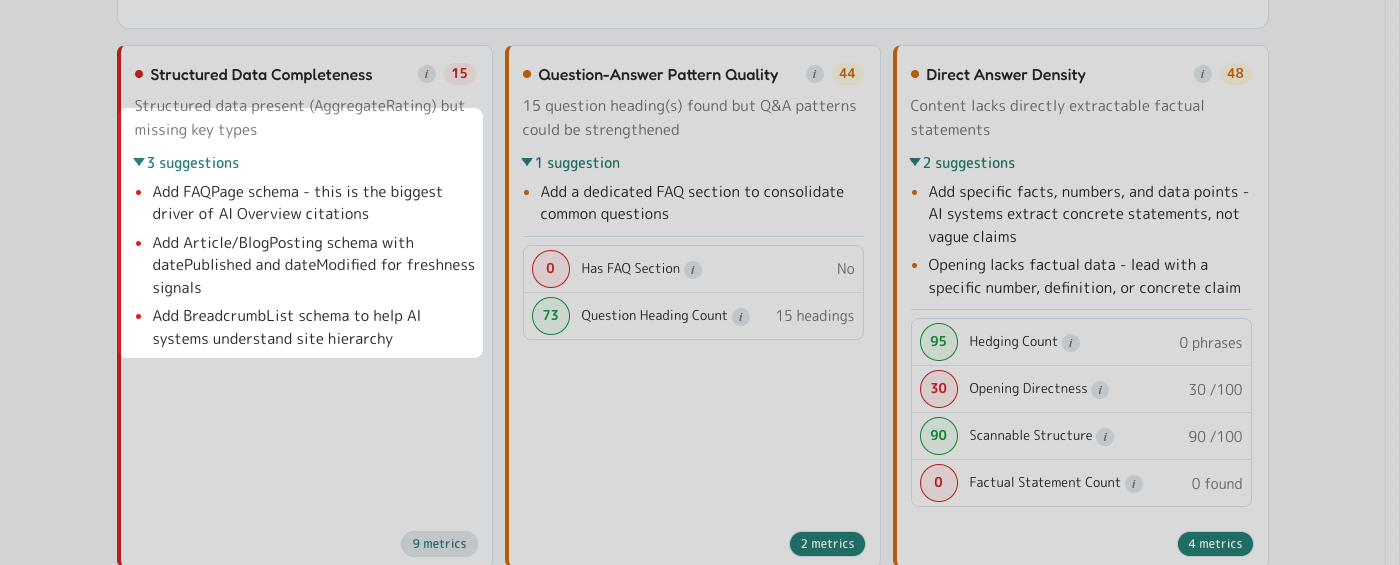The image size is (1400, 565).
Task: Click the Add Article/BlogPosting schema suggestion
Action: pos(314,265)
